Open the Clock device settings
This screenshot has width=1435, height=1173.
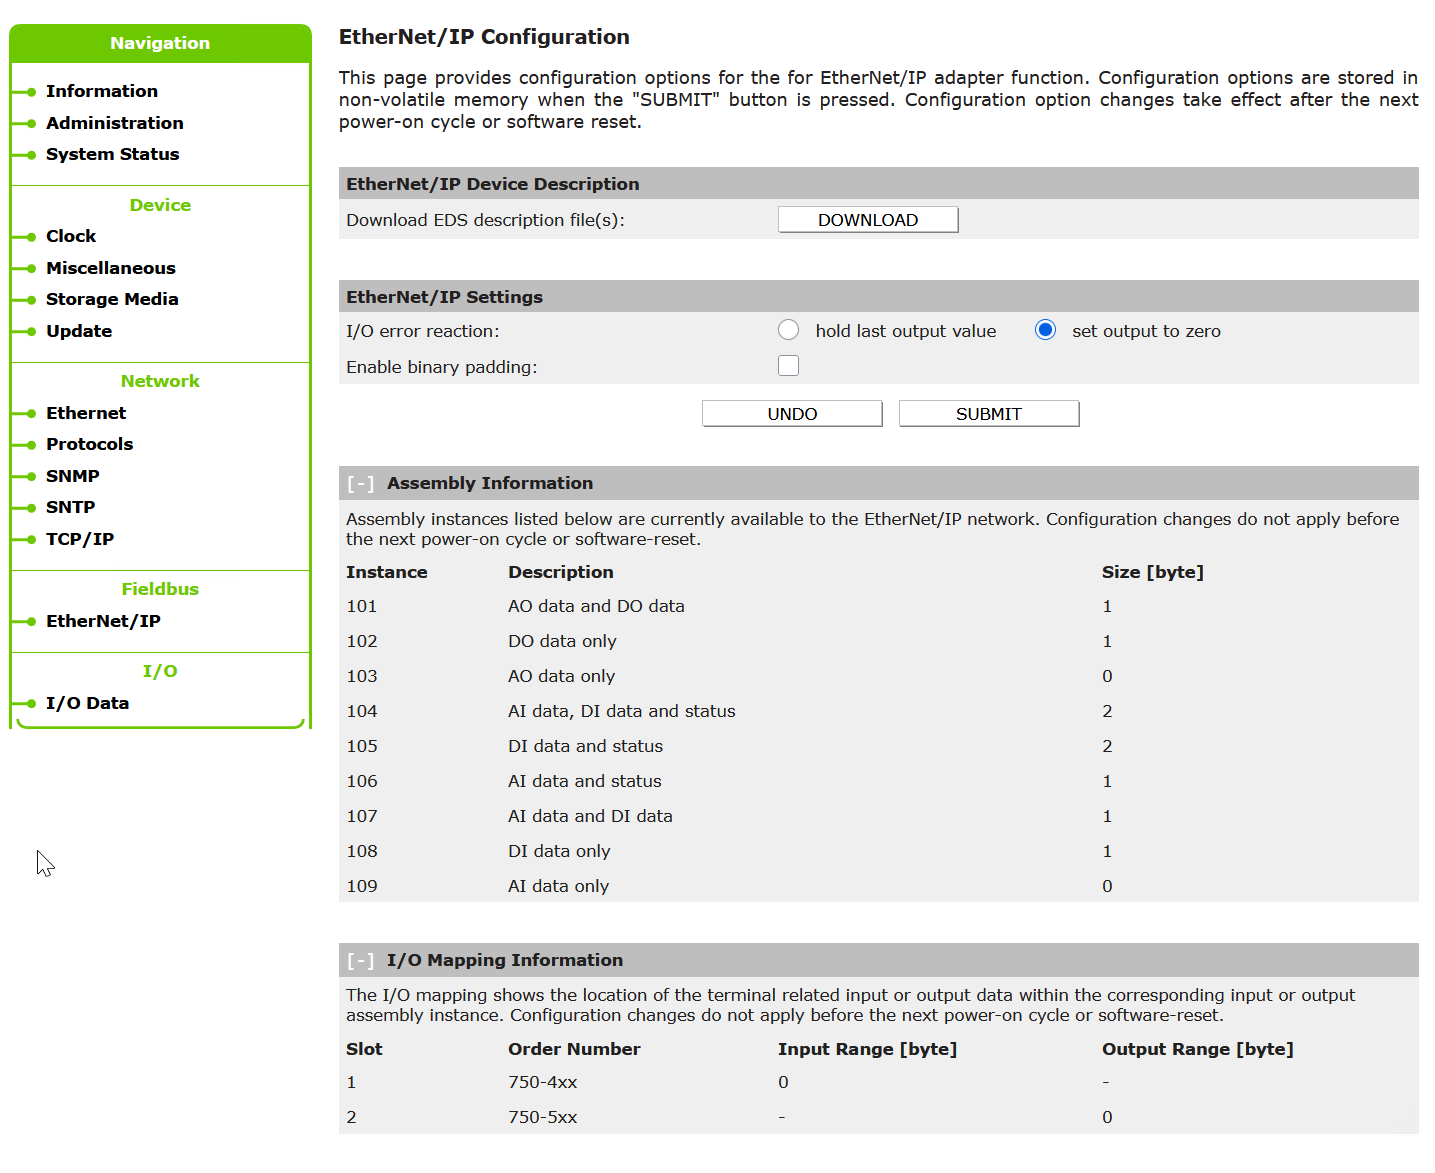click(x=70, y=236)
